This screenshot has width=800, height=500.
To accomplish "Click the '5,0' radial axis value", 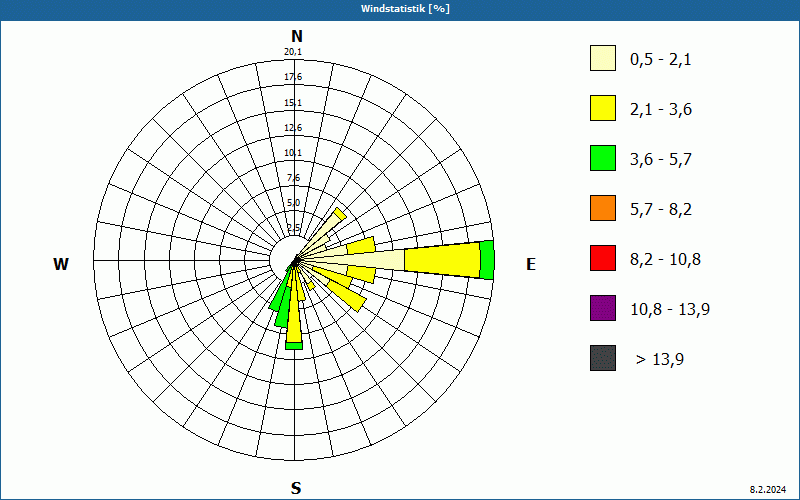I will pos(294,203).
